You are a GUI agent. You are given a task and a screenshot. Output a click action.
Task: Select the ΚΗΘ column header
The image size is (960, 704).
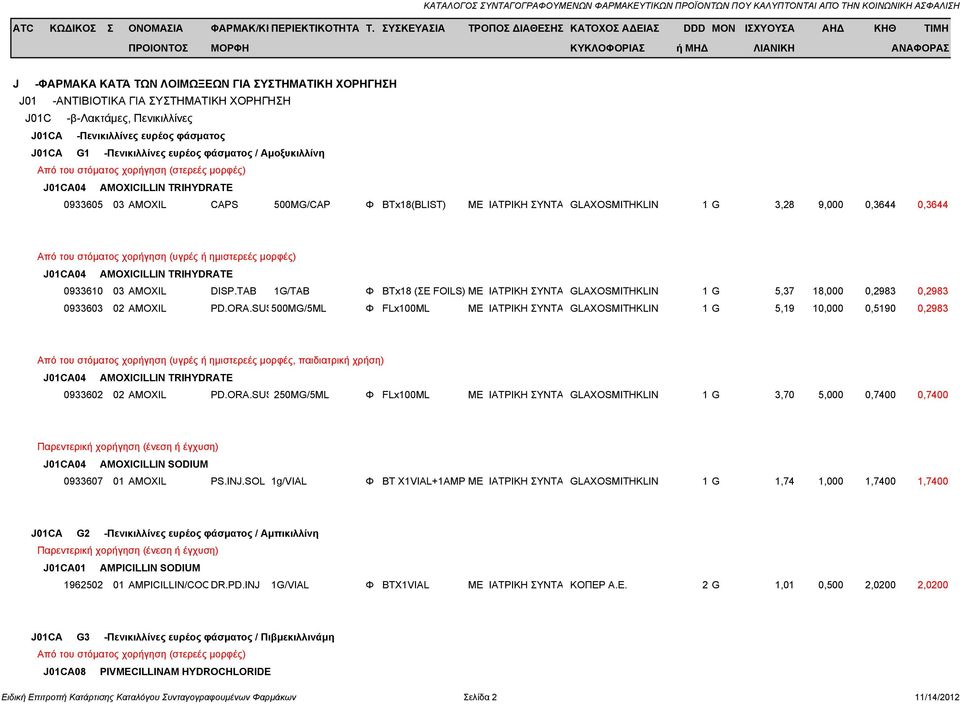click(885, 28)
